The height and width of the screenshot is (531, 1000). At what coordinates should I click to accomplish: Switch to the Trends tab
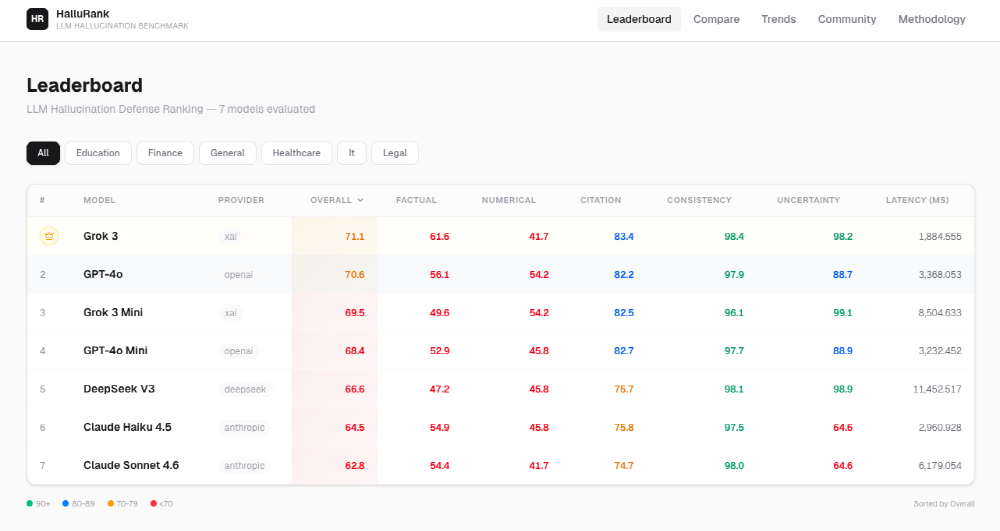click(778, 19)
